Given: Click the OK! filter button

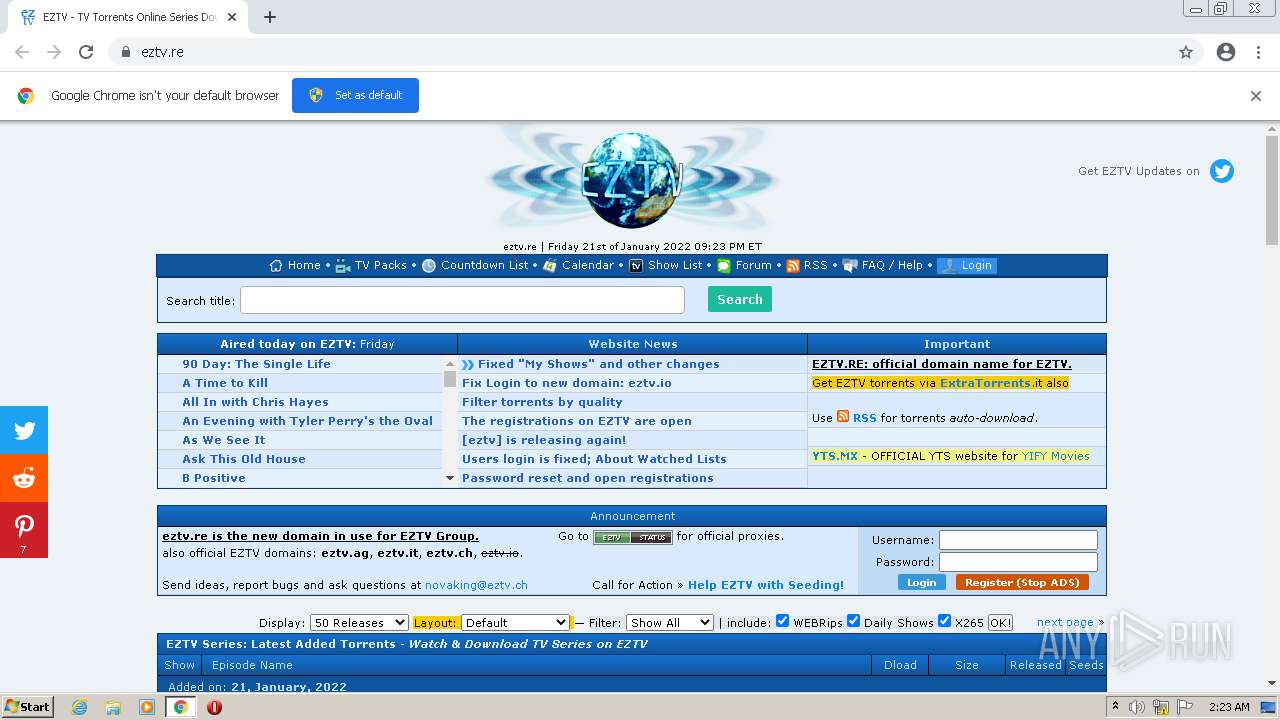Looking at the screenshot, I should (1000, 622).
